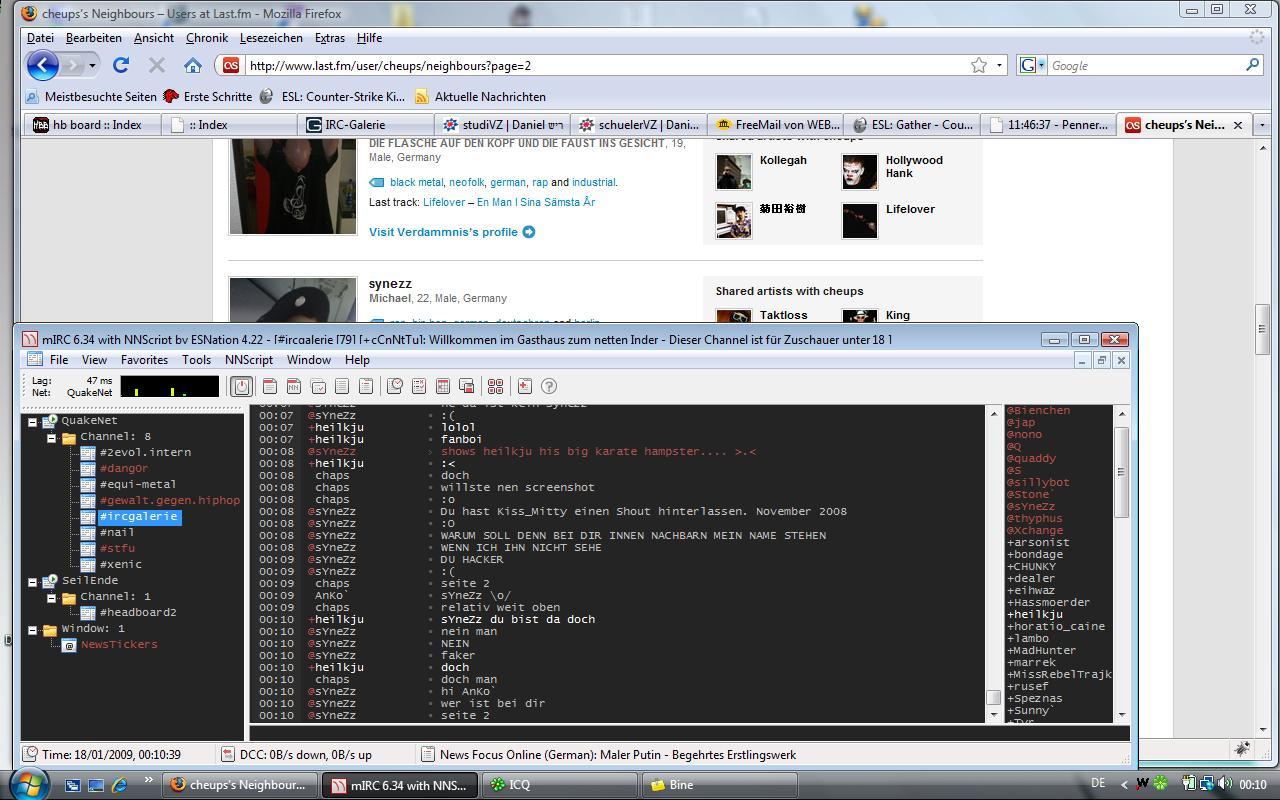Click the black metal tag link
This screenshot has height=800, width=1280.
416,182
